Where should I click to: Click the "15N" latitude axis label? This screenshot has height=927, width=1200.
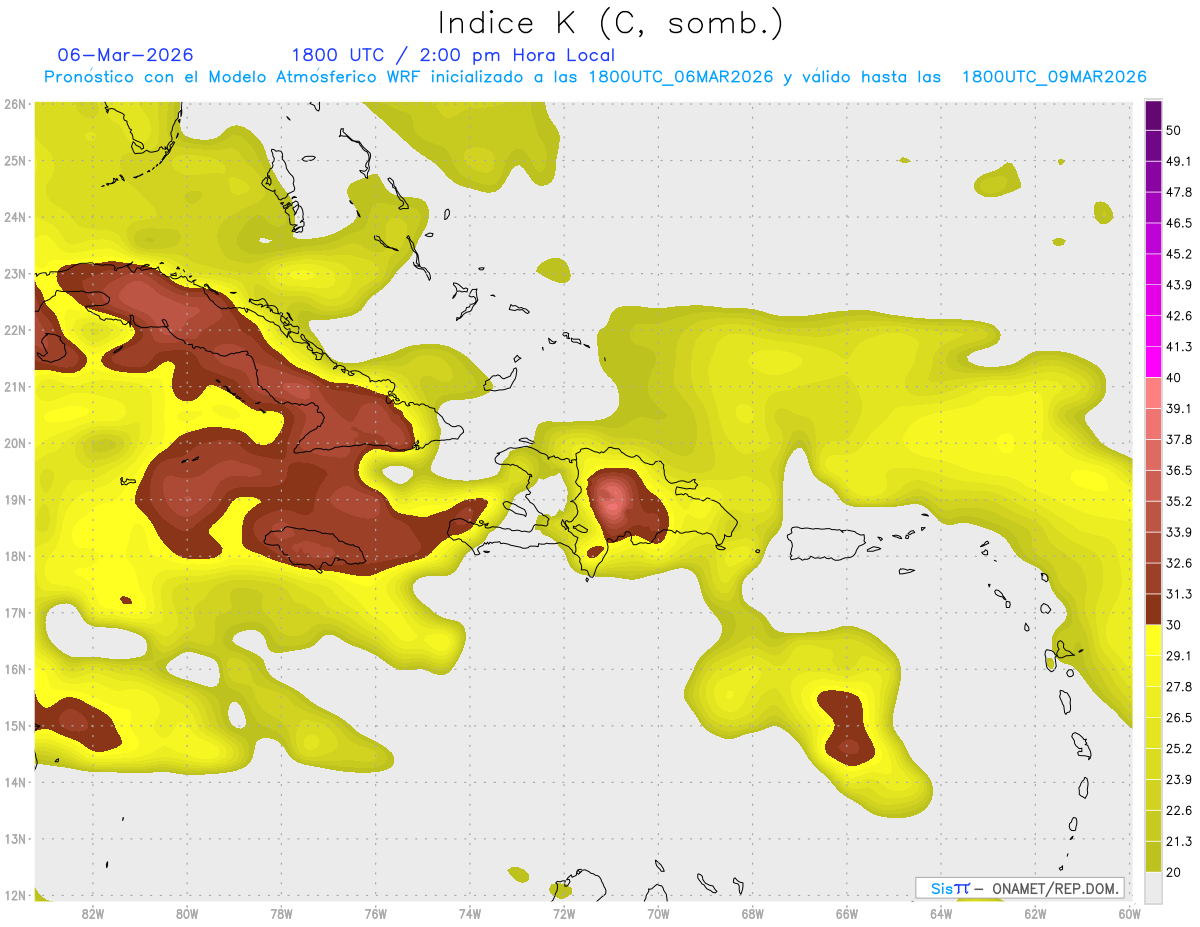coord(14,726)
